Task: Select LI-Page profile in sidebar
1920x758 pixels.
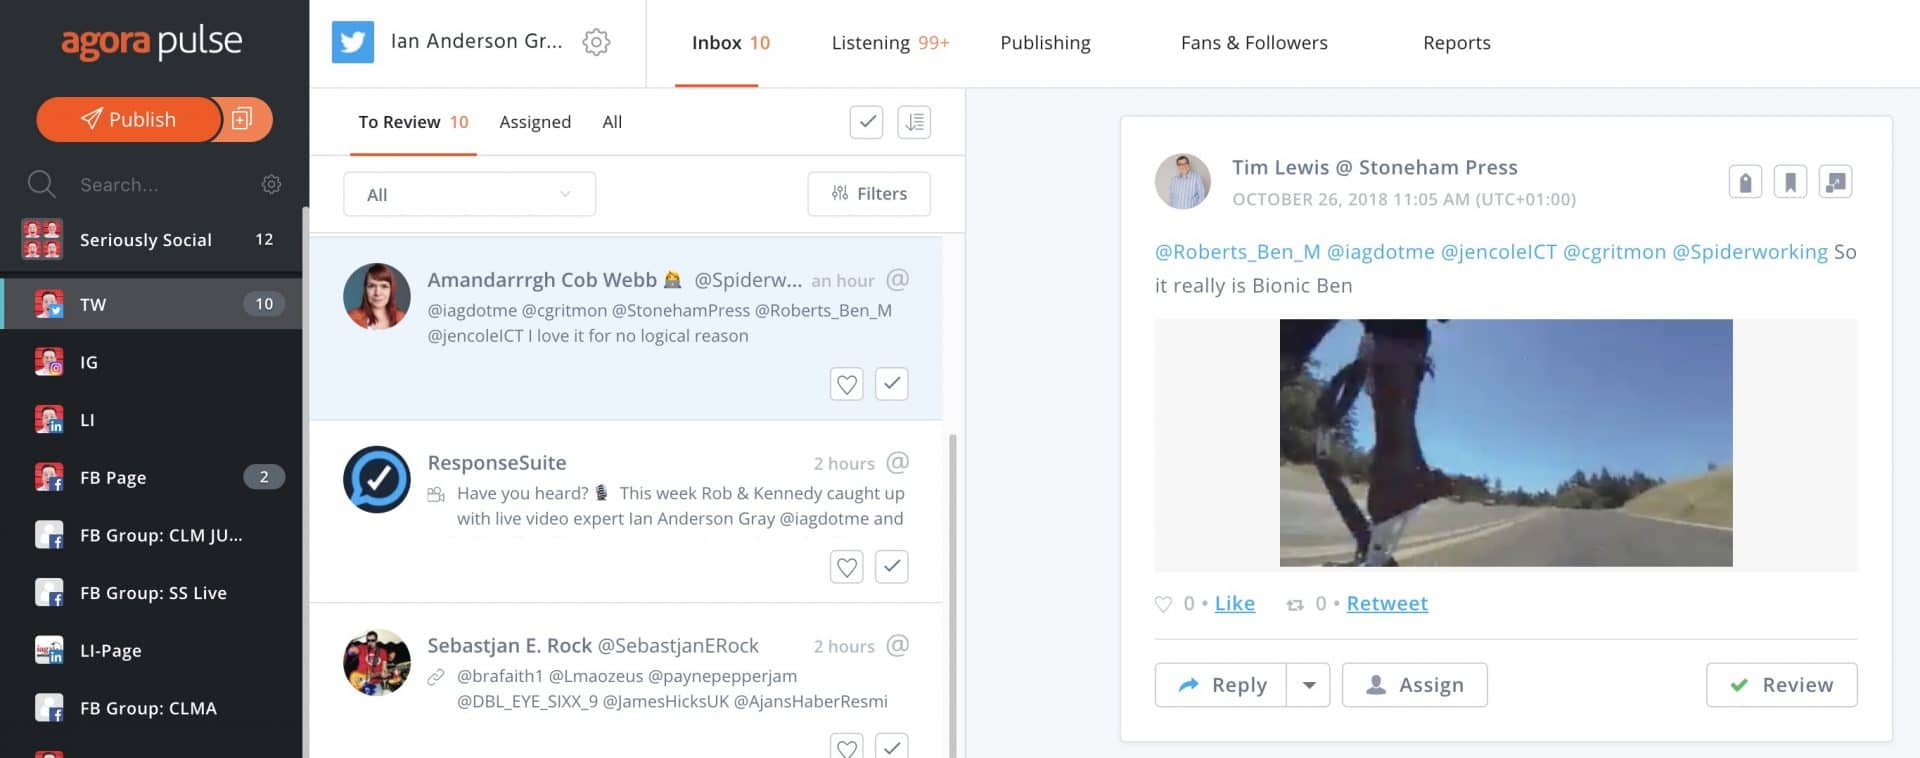Action: click(152, 651)
